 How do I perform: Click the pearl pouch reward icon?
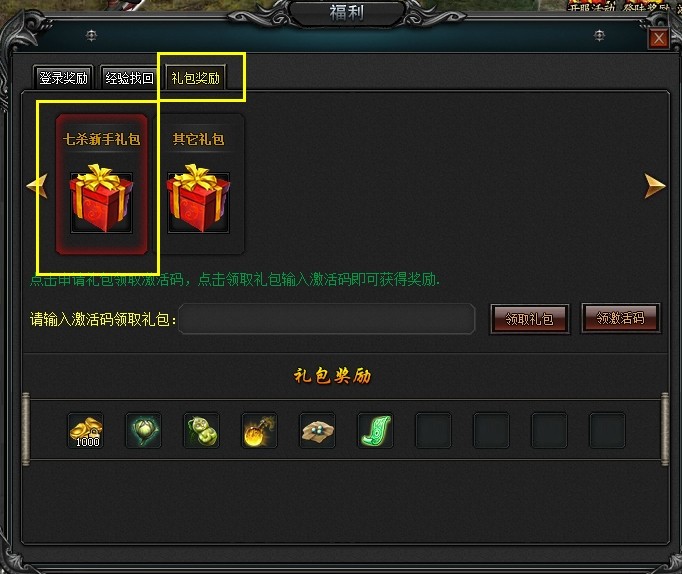tap(318, 430)
